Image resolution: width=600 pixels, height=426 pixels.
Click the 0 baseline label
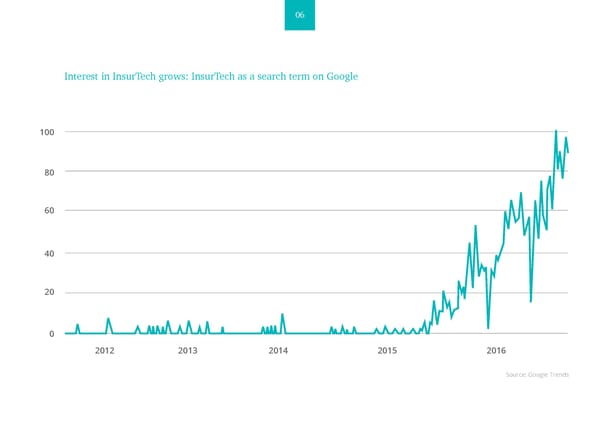pyautogui.click(x=52, y=334)
